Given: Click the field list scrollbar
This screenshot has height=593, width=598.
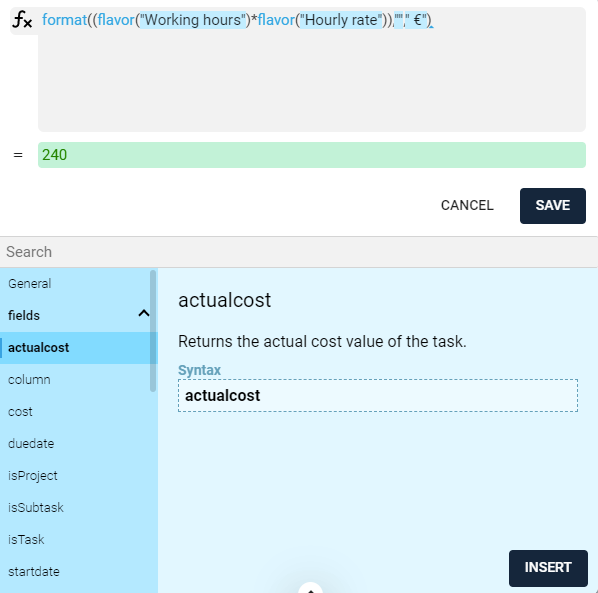Looking at the screenshot, I should [x=153, y=331].
